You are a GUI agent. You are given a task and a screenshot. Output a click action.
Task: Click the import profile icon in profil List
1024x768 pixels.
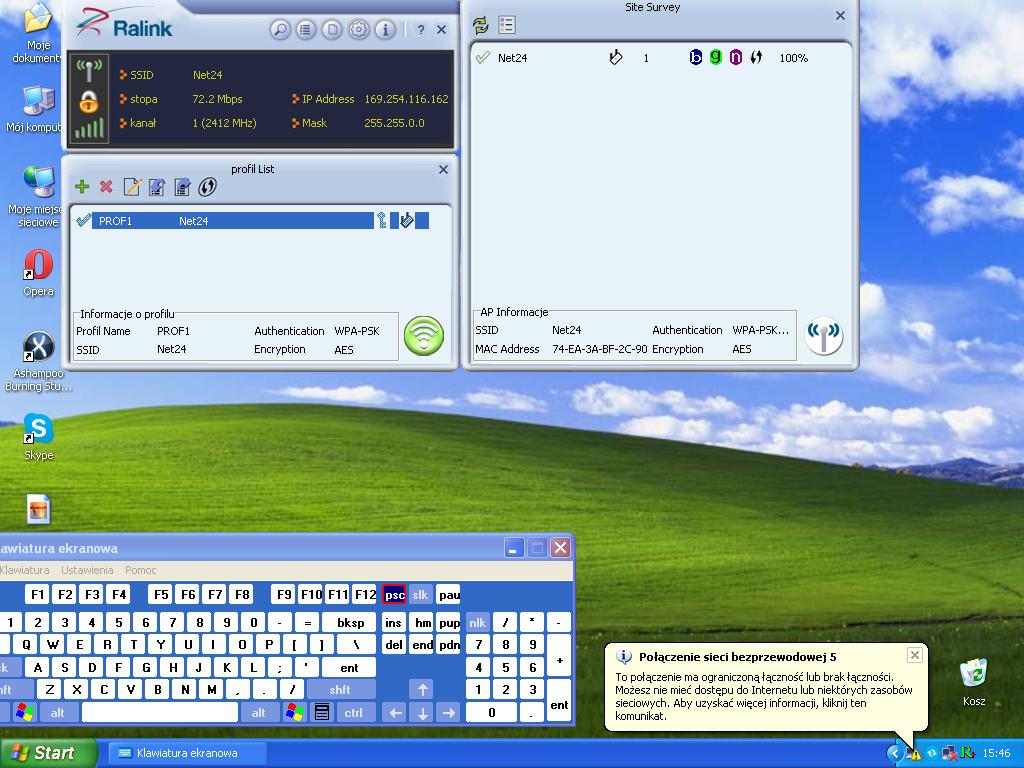point(157,187)
